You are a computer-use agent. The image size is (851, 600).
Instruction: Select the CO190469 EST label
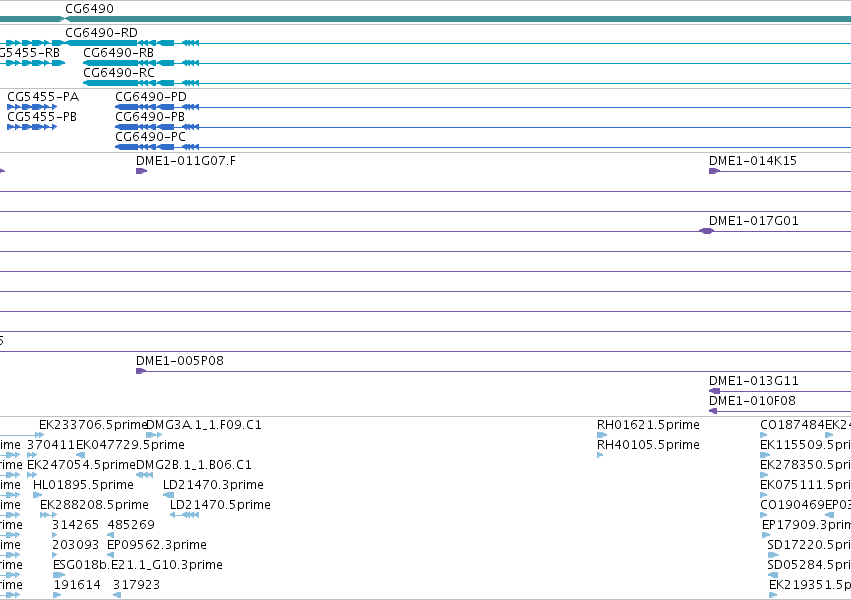pyautogui.click(x=792, y=505)
